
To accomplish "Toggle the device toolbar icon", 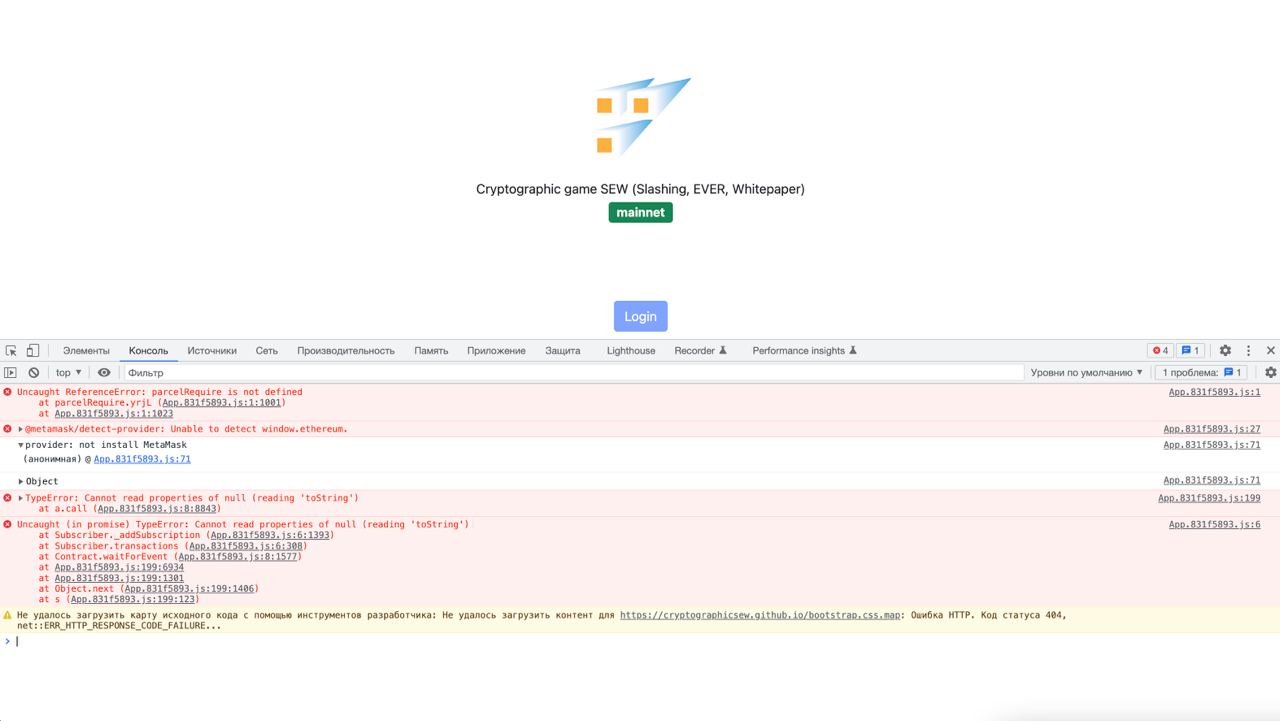I will 32,351.
